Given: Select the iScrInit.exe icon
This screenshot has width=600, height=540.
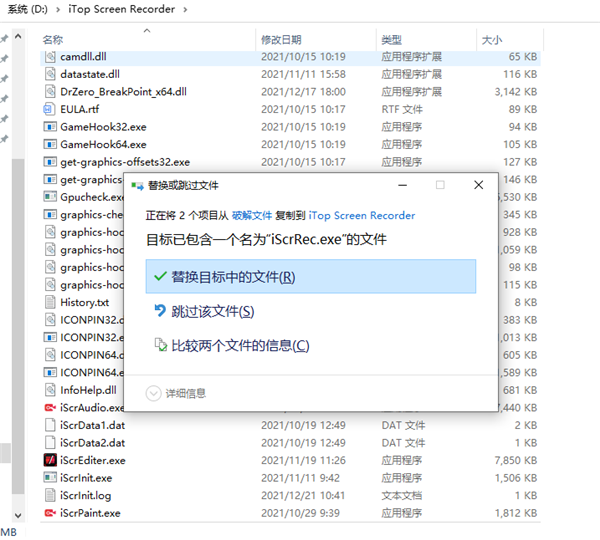Looking at the screenshot, I should [x=50, y=478].
